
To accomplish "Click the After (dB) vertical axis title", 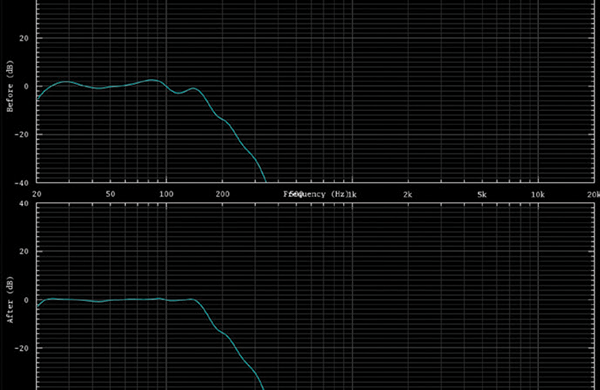I will tap(10, 300).
